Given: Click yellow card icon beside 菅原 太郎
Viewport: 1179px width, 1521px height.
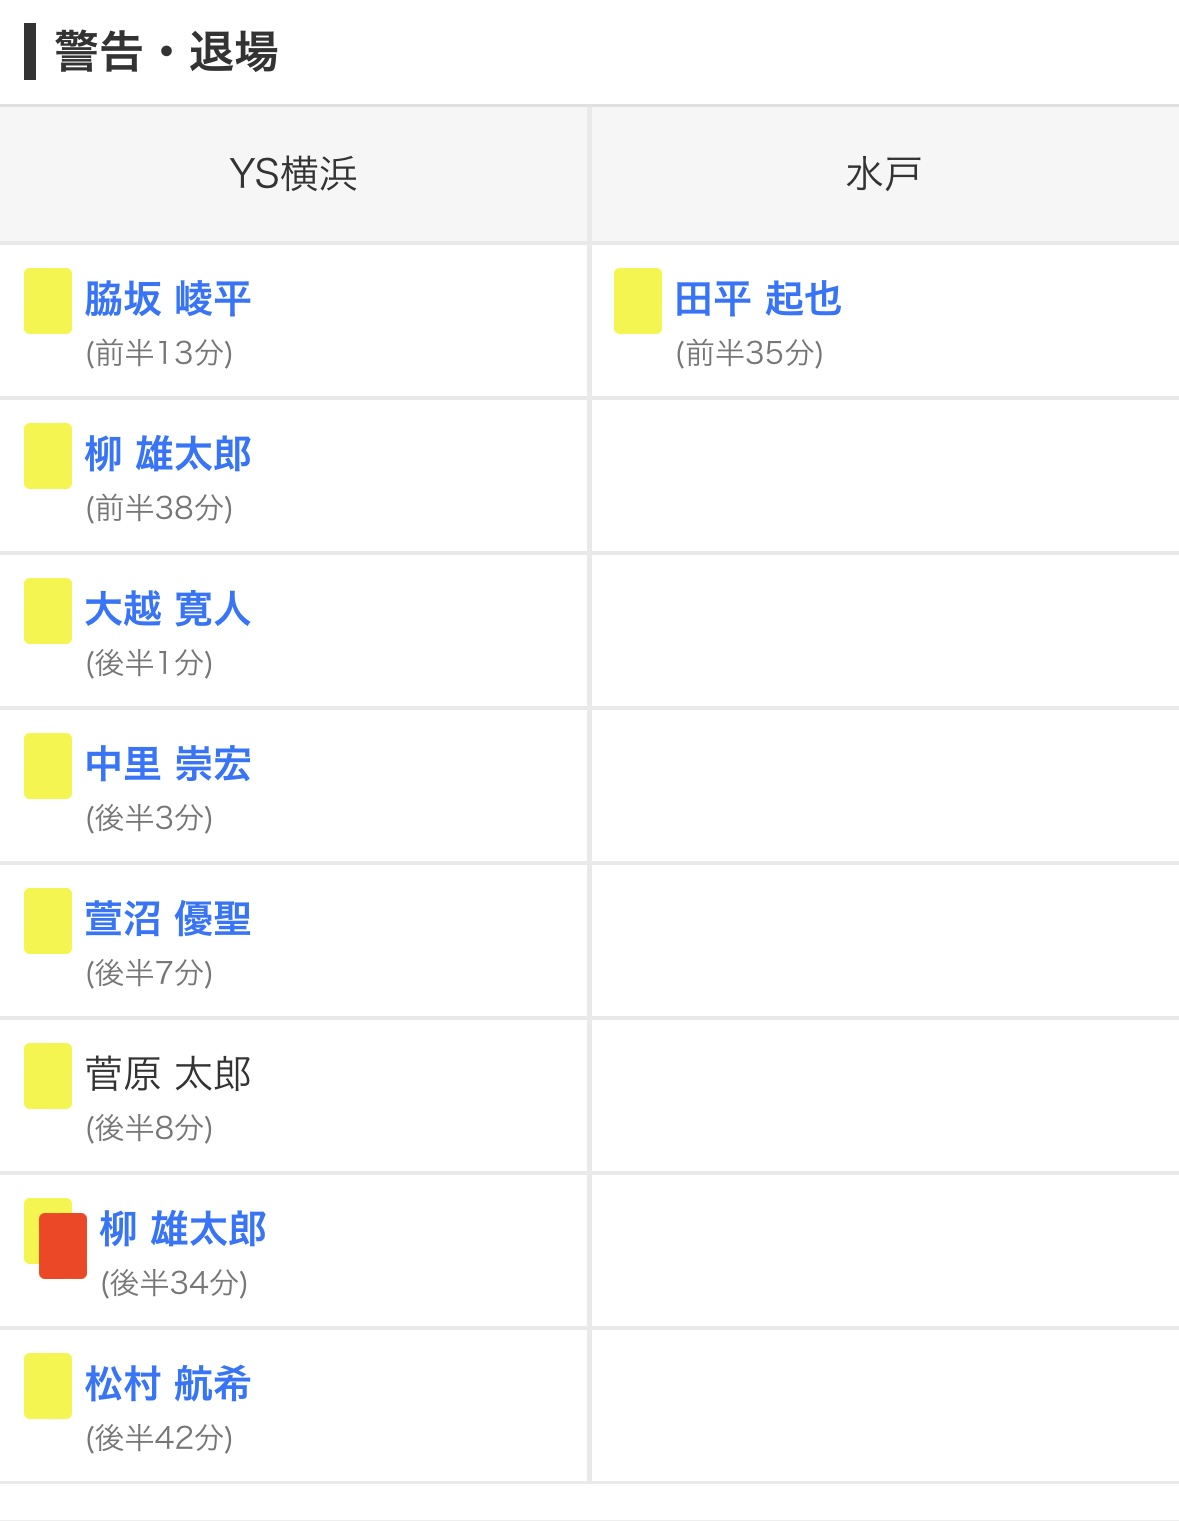Looking at the screenshot, I should (48, 1076).
